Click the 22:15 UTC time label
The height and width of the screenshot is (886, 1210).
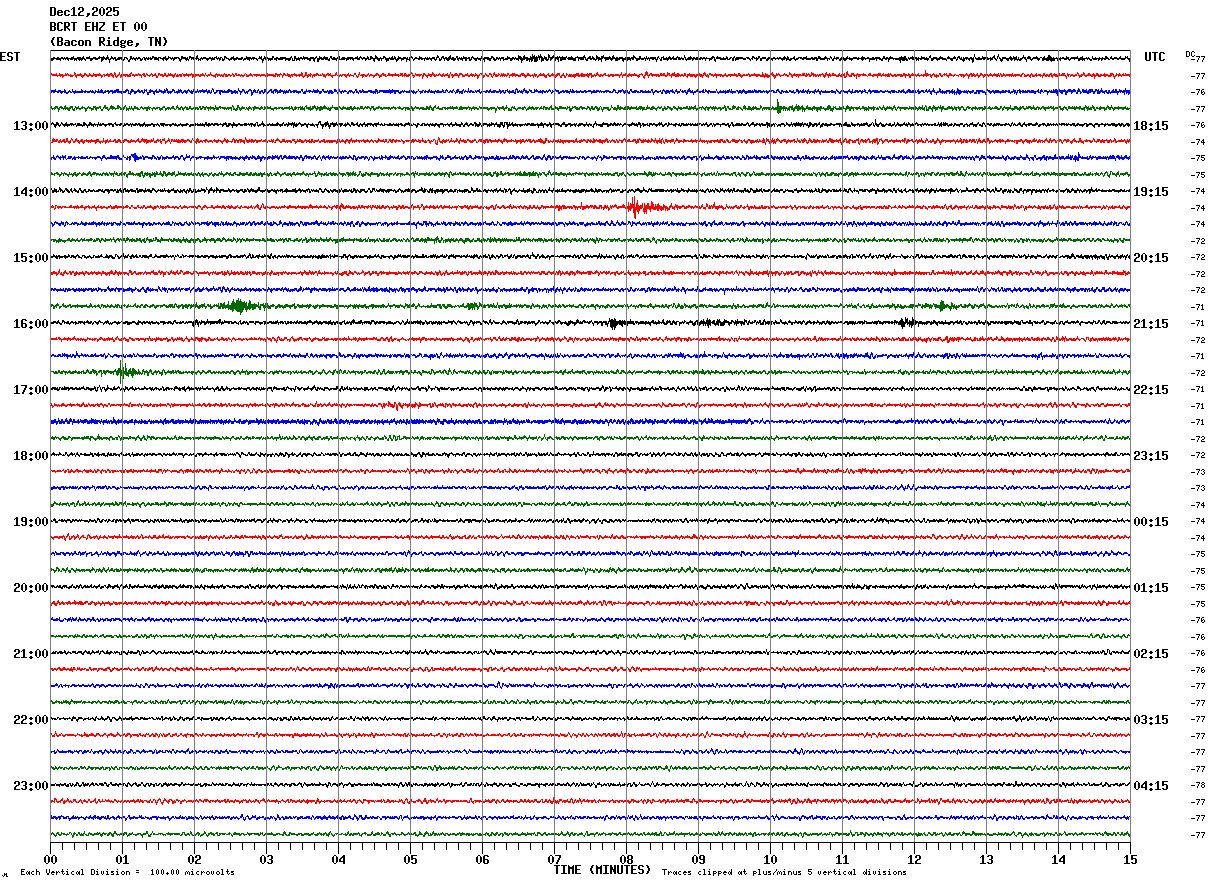pyautogui.click(x=1151, y=390)
